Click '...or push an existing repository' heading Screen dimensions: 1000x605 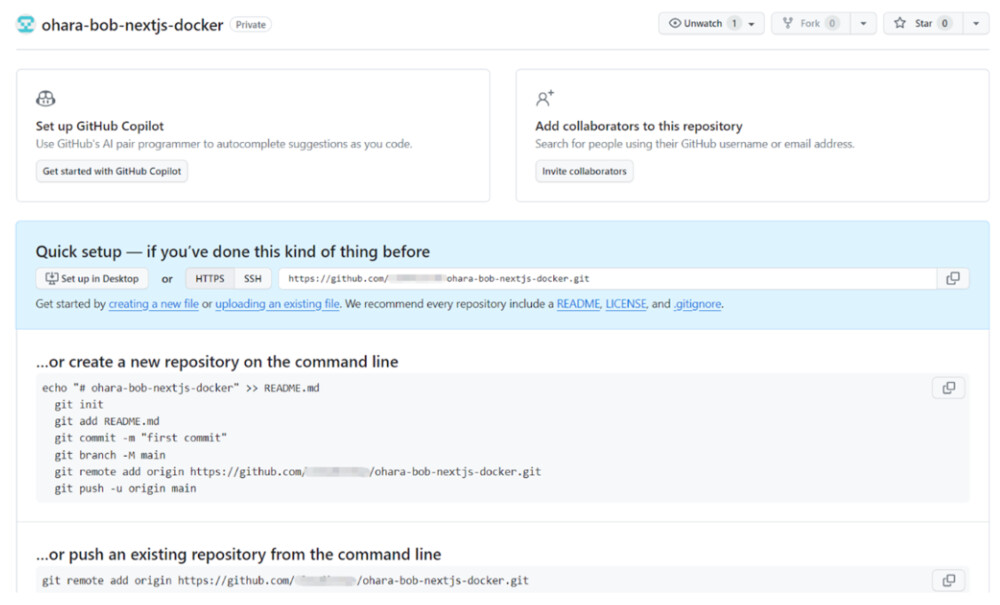pos(239,555)
